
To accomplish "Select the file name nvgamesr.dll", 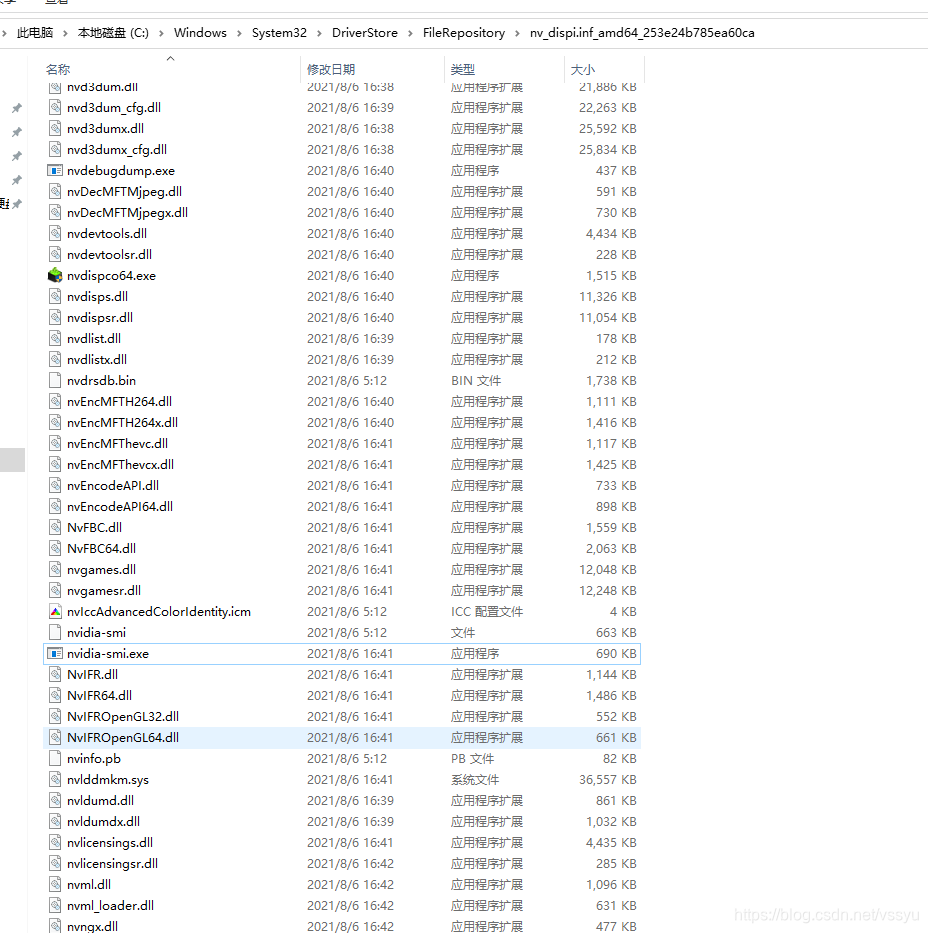I will pos(104,591).
